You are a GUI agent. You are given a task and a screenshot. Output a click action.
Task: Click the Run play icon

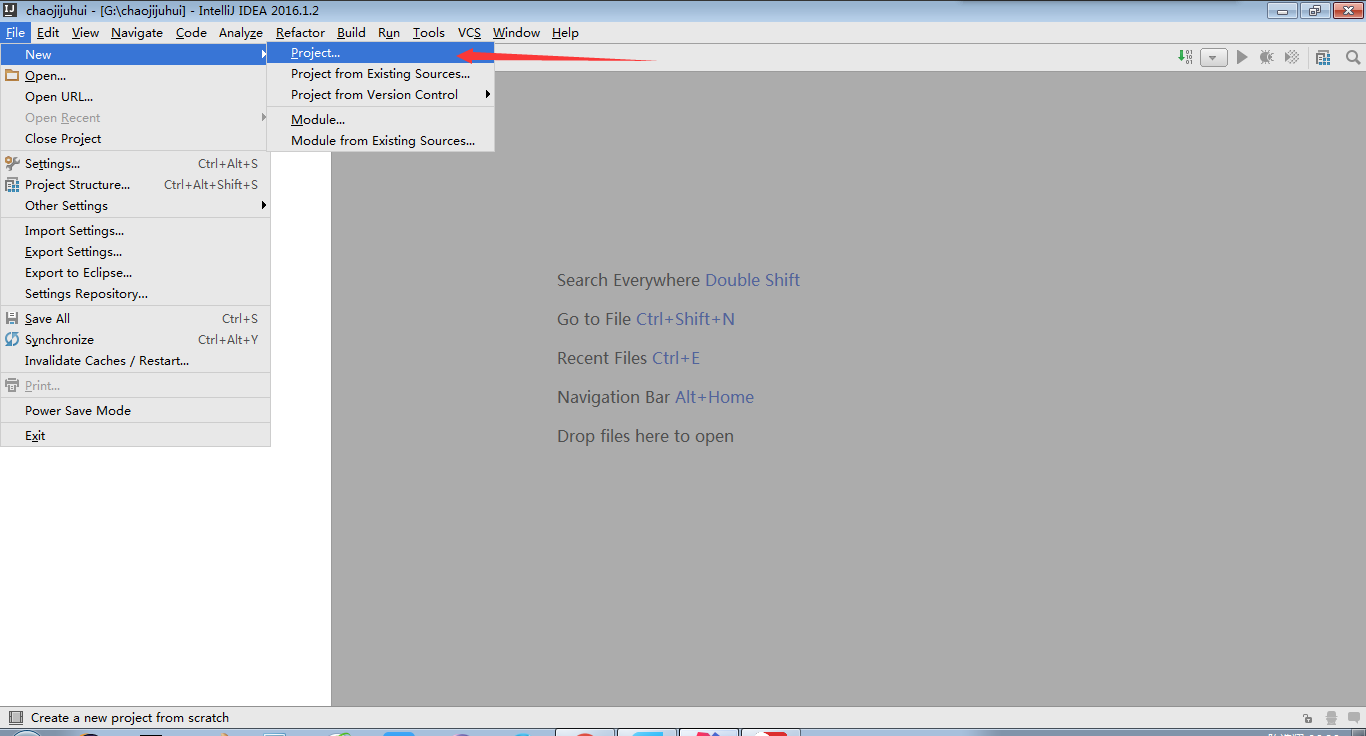1242,58
